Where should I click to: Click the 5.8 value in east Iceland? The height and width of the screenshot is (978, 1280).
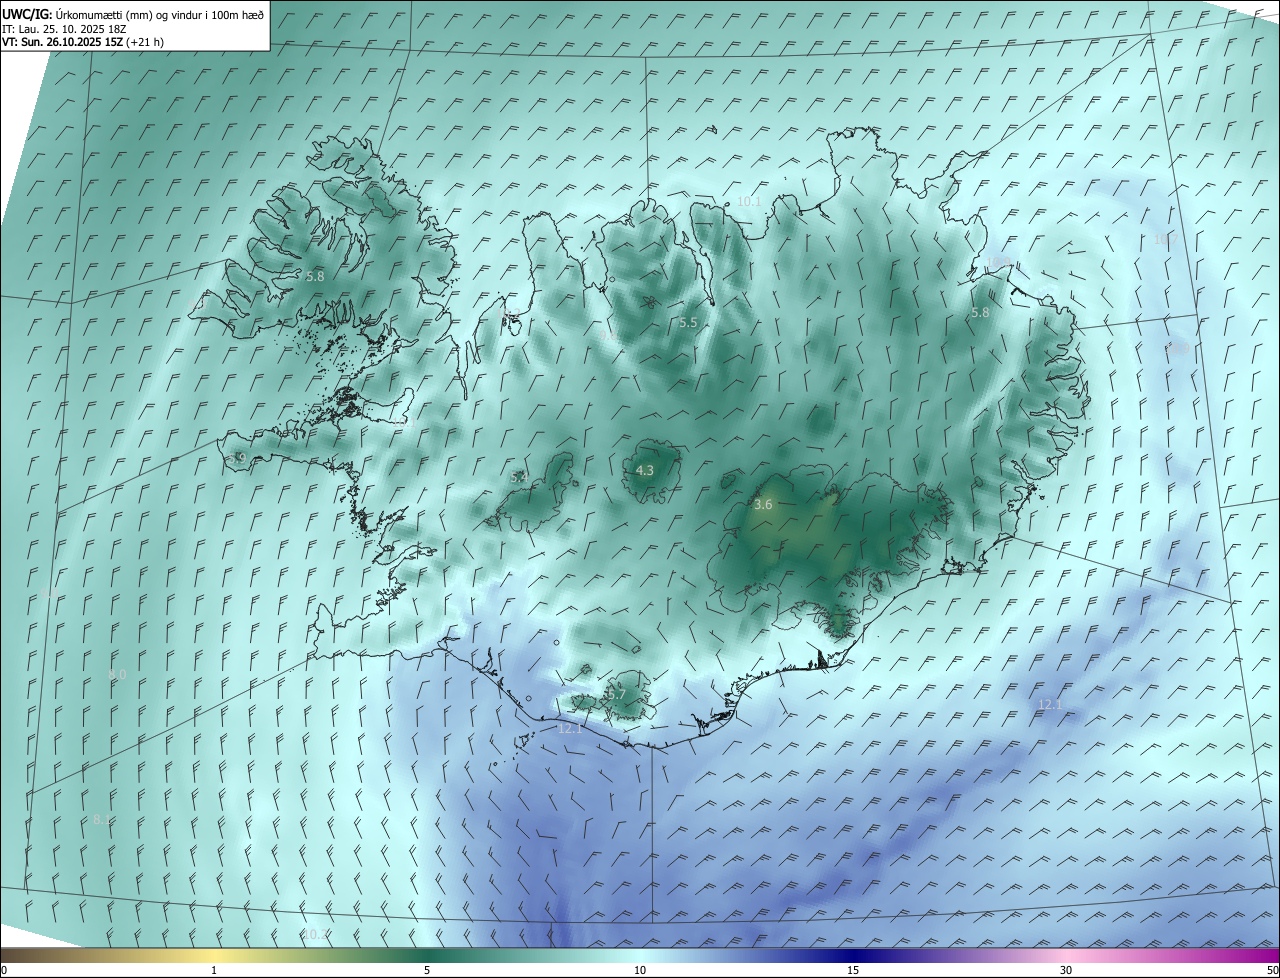(x=980, y=313)
